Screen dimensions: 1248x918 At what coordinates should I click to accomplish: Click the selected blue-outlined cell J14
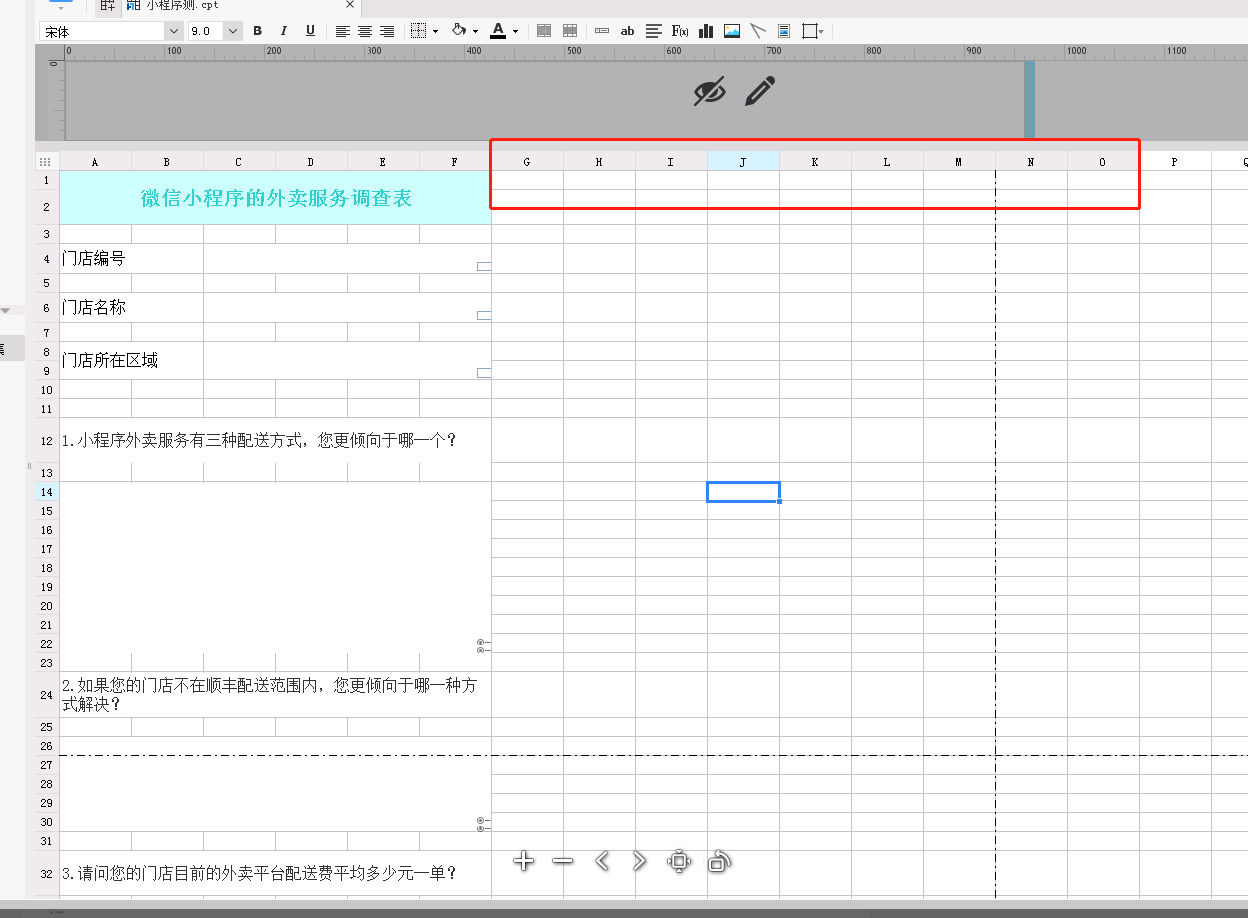click(x=743, y=492)
